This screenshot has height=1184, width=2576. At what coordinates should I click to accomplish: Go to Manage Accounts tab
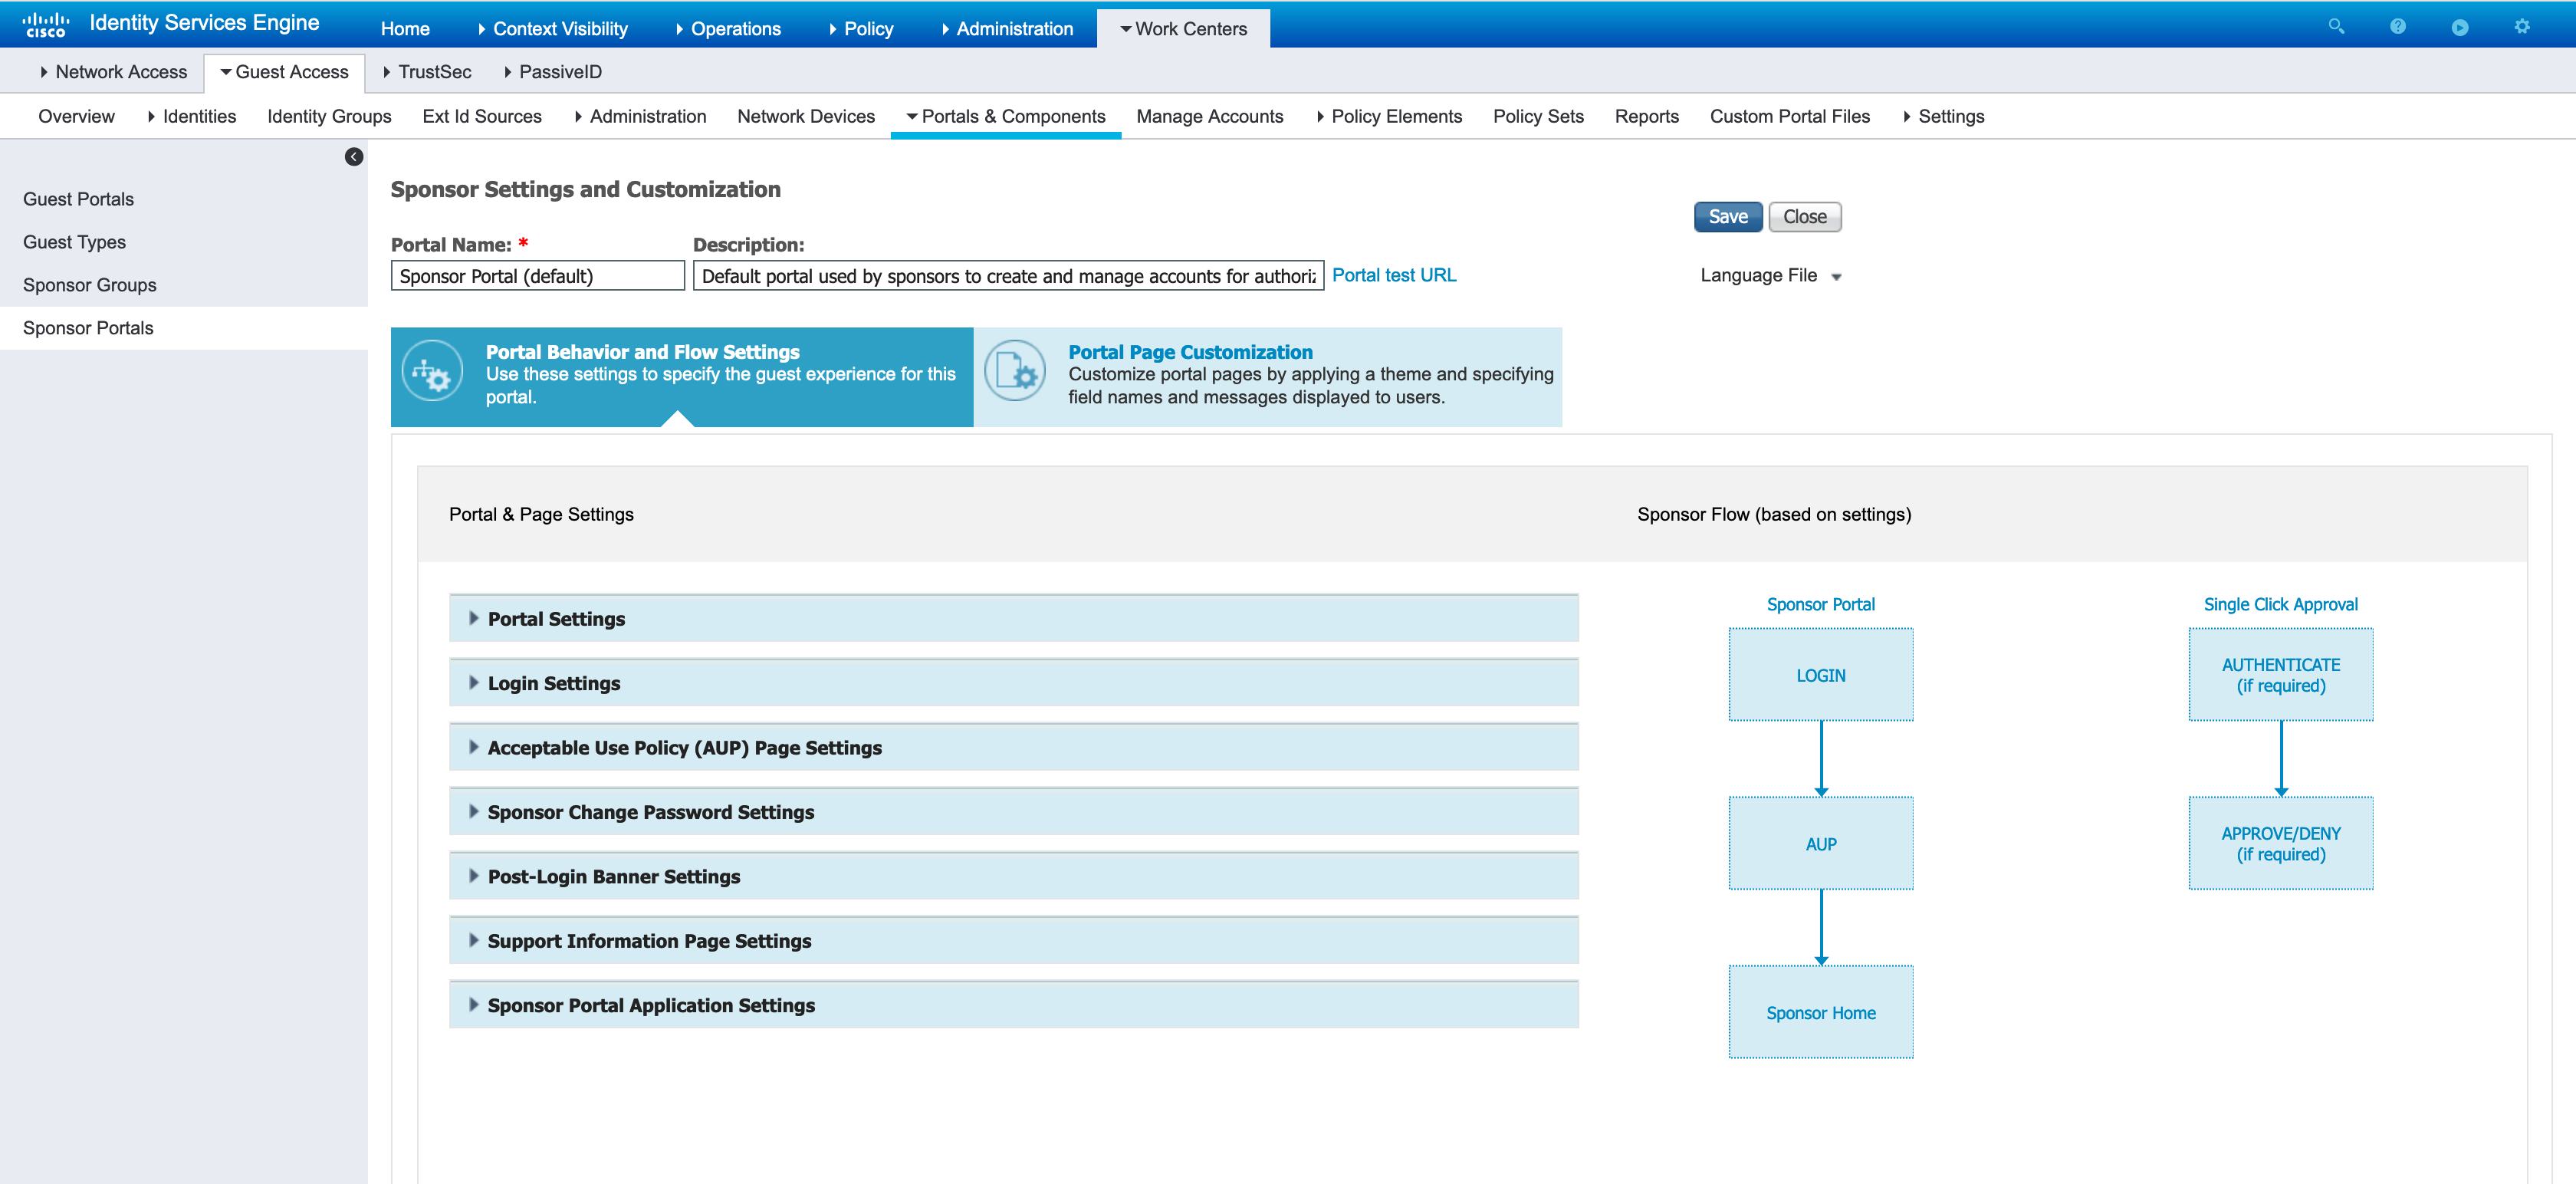1210,116
